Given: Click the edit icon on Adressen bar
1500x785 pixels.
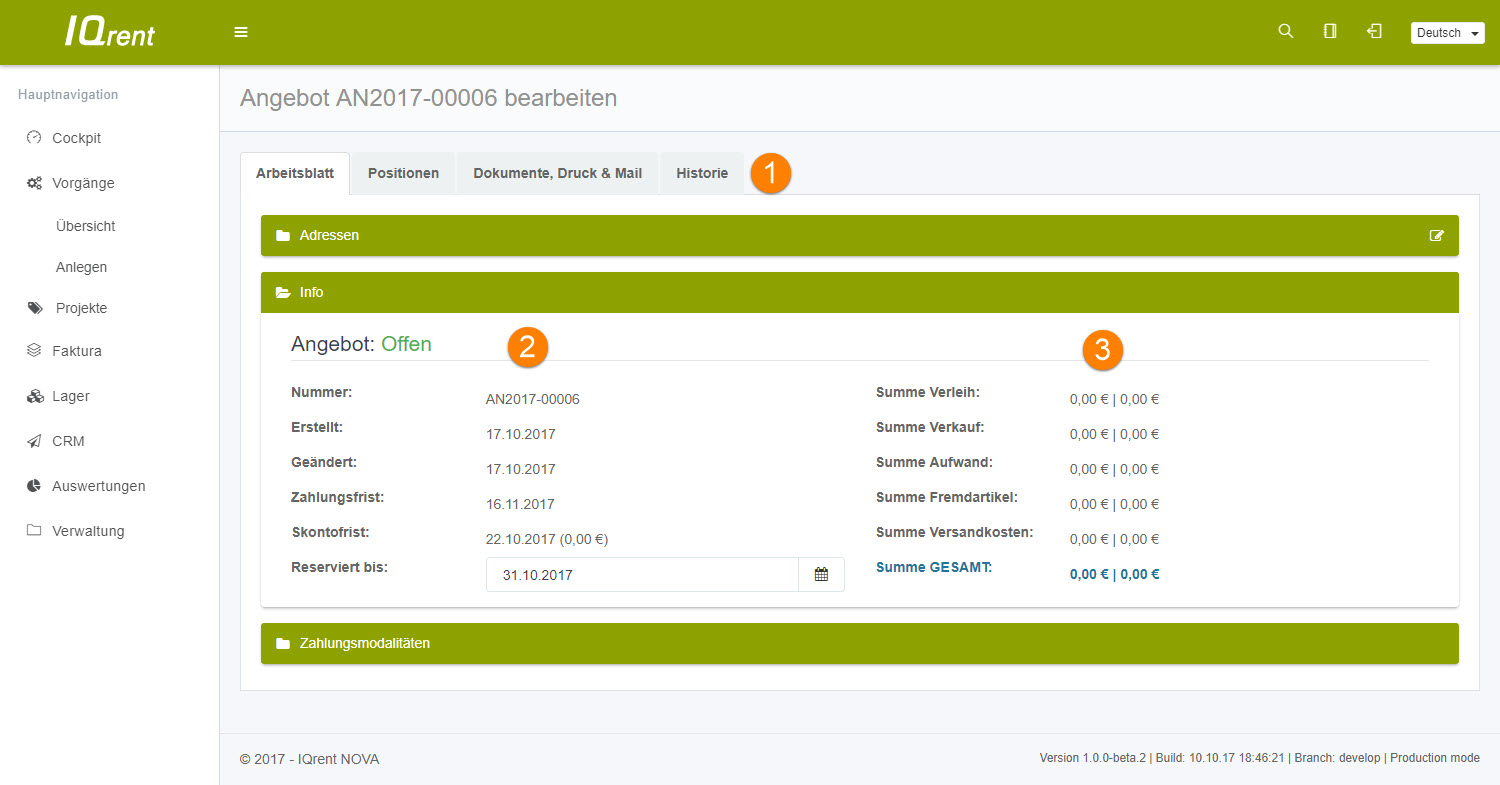Looking at the screenshot, I should click(1437, 236).
